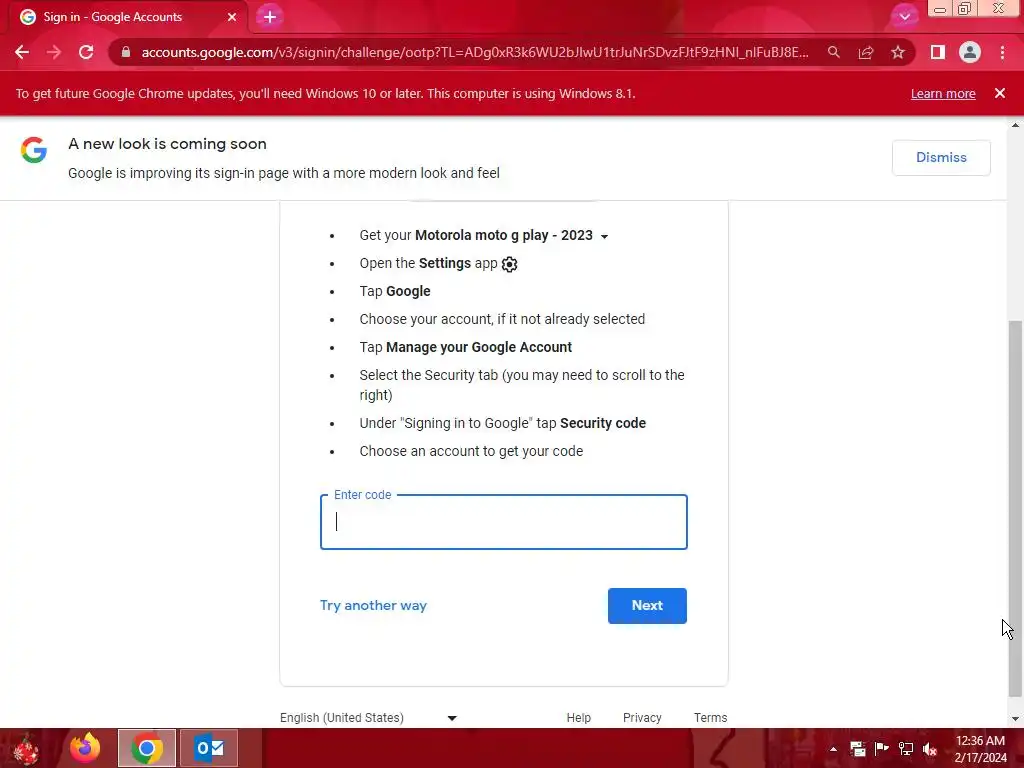Close the Sign in - Google Accounts tab
The image size is (1024, 768).
coord(232,17)
